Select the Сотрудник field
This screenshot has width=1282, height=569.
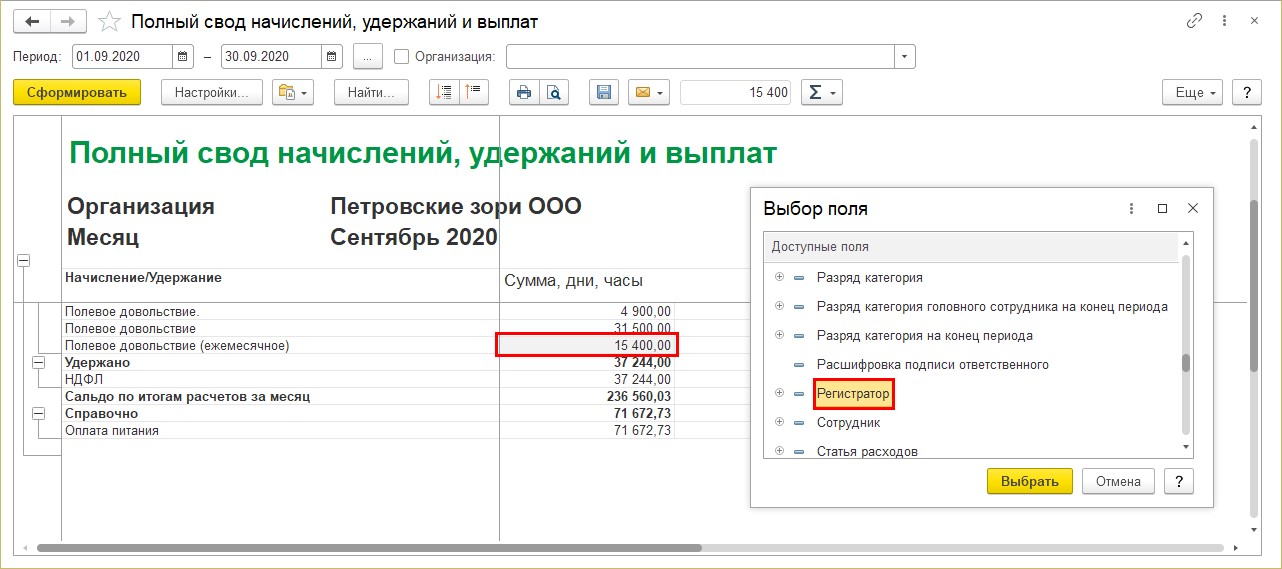point(848,423)
